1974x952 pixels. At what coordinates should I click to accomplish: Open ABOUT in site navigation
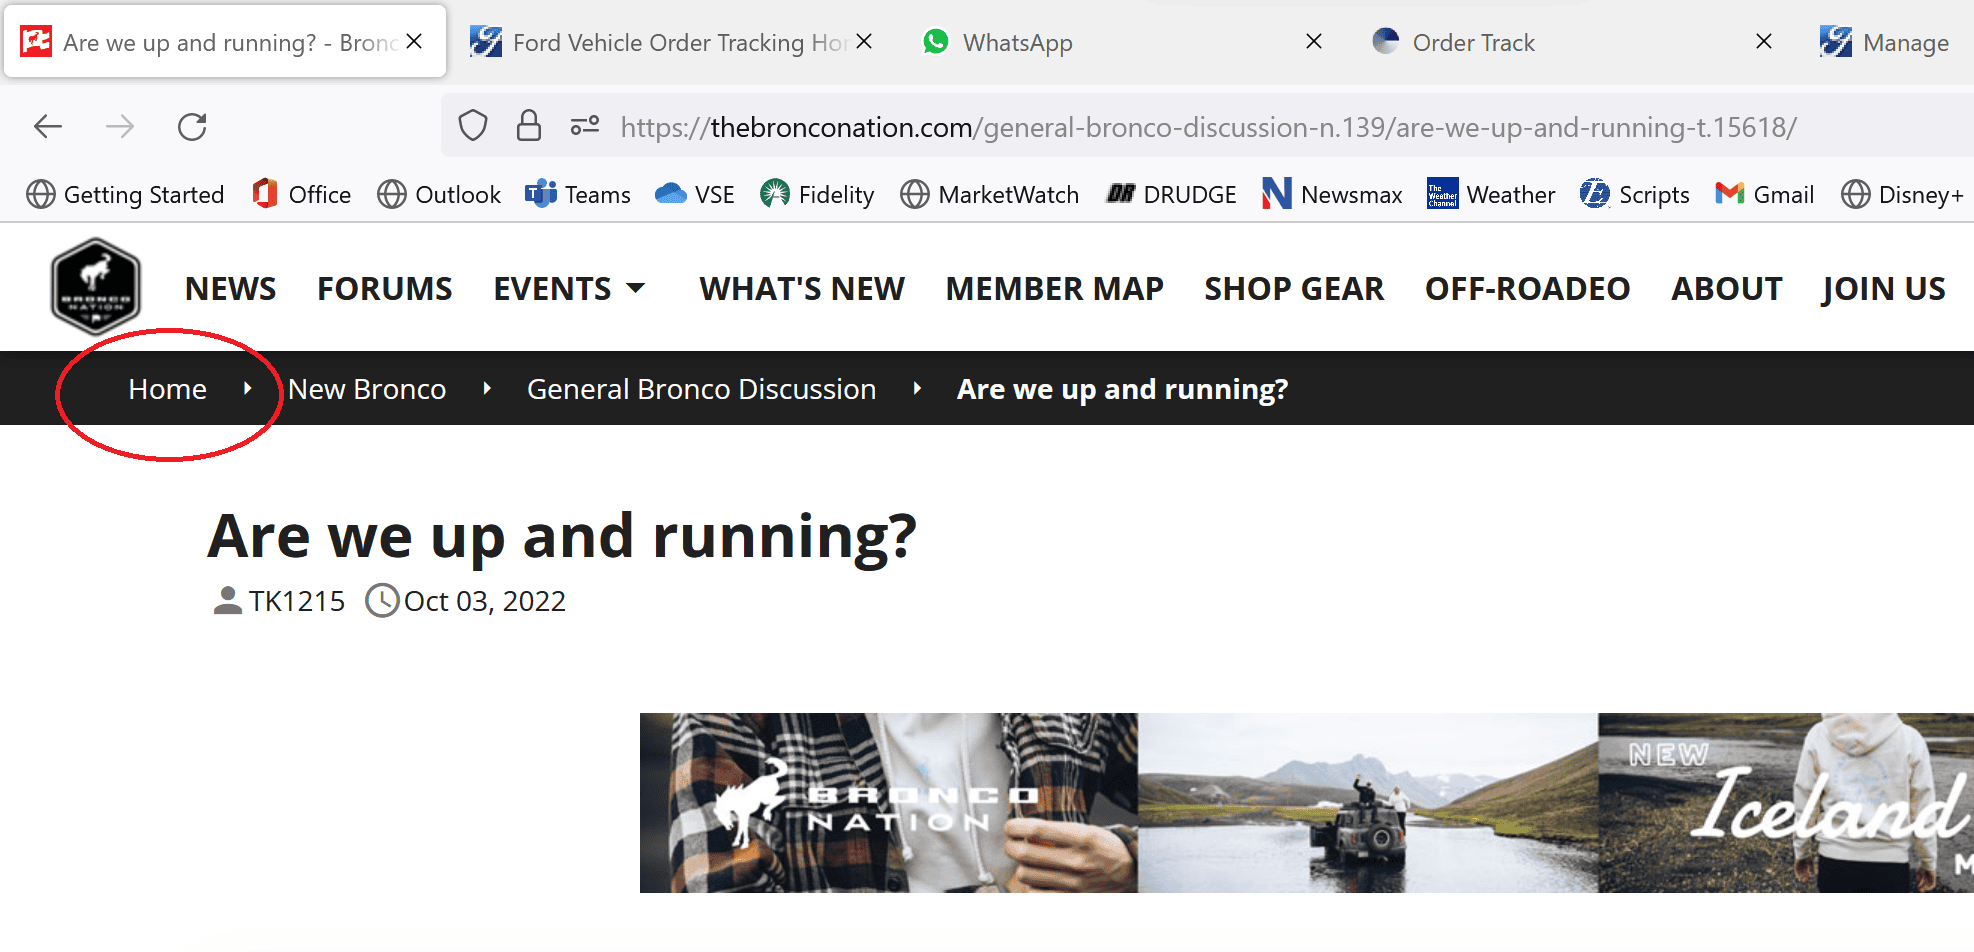[1727, 289]
